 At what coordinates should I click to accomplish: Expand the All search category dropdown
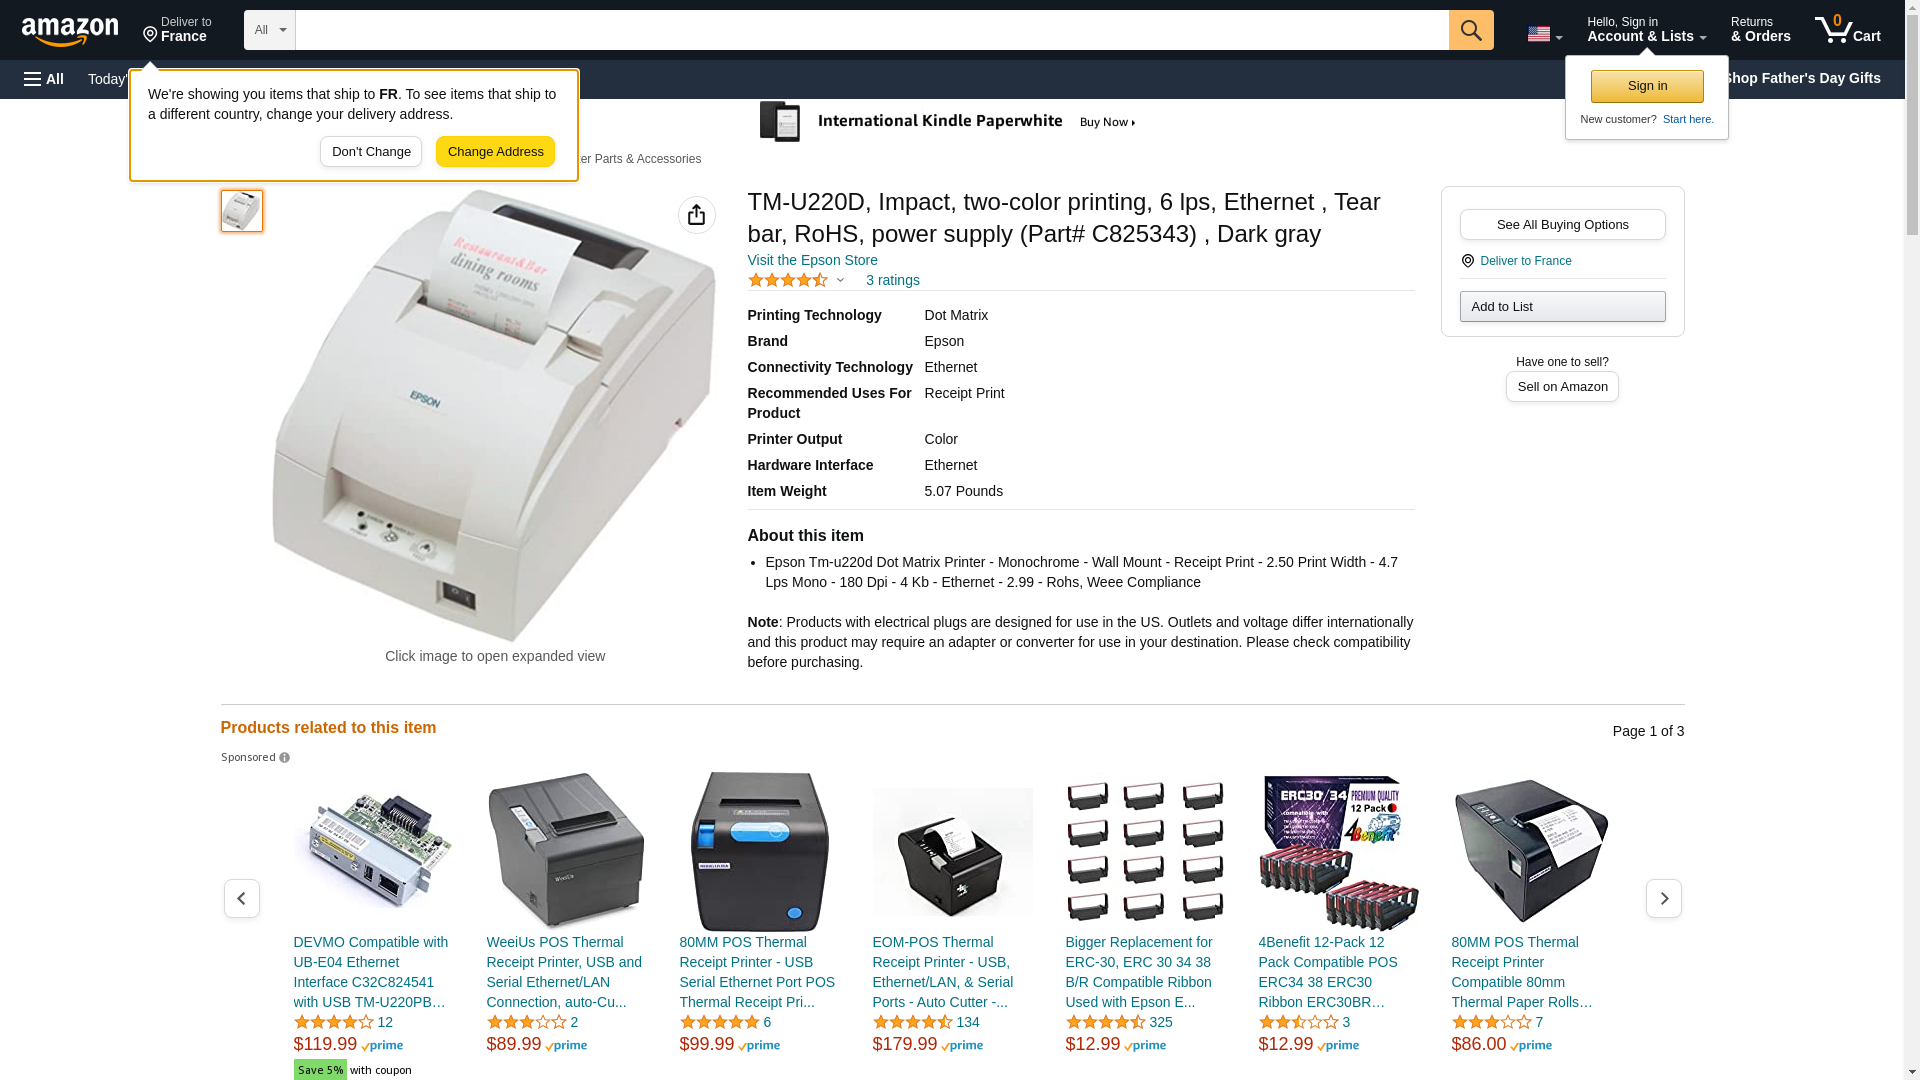point(270,30)
